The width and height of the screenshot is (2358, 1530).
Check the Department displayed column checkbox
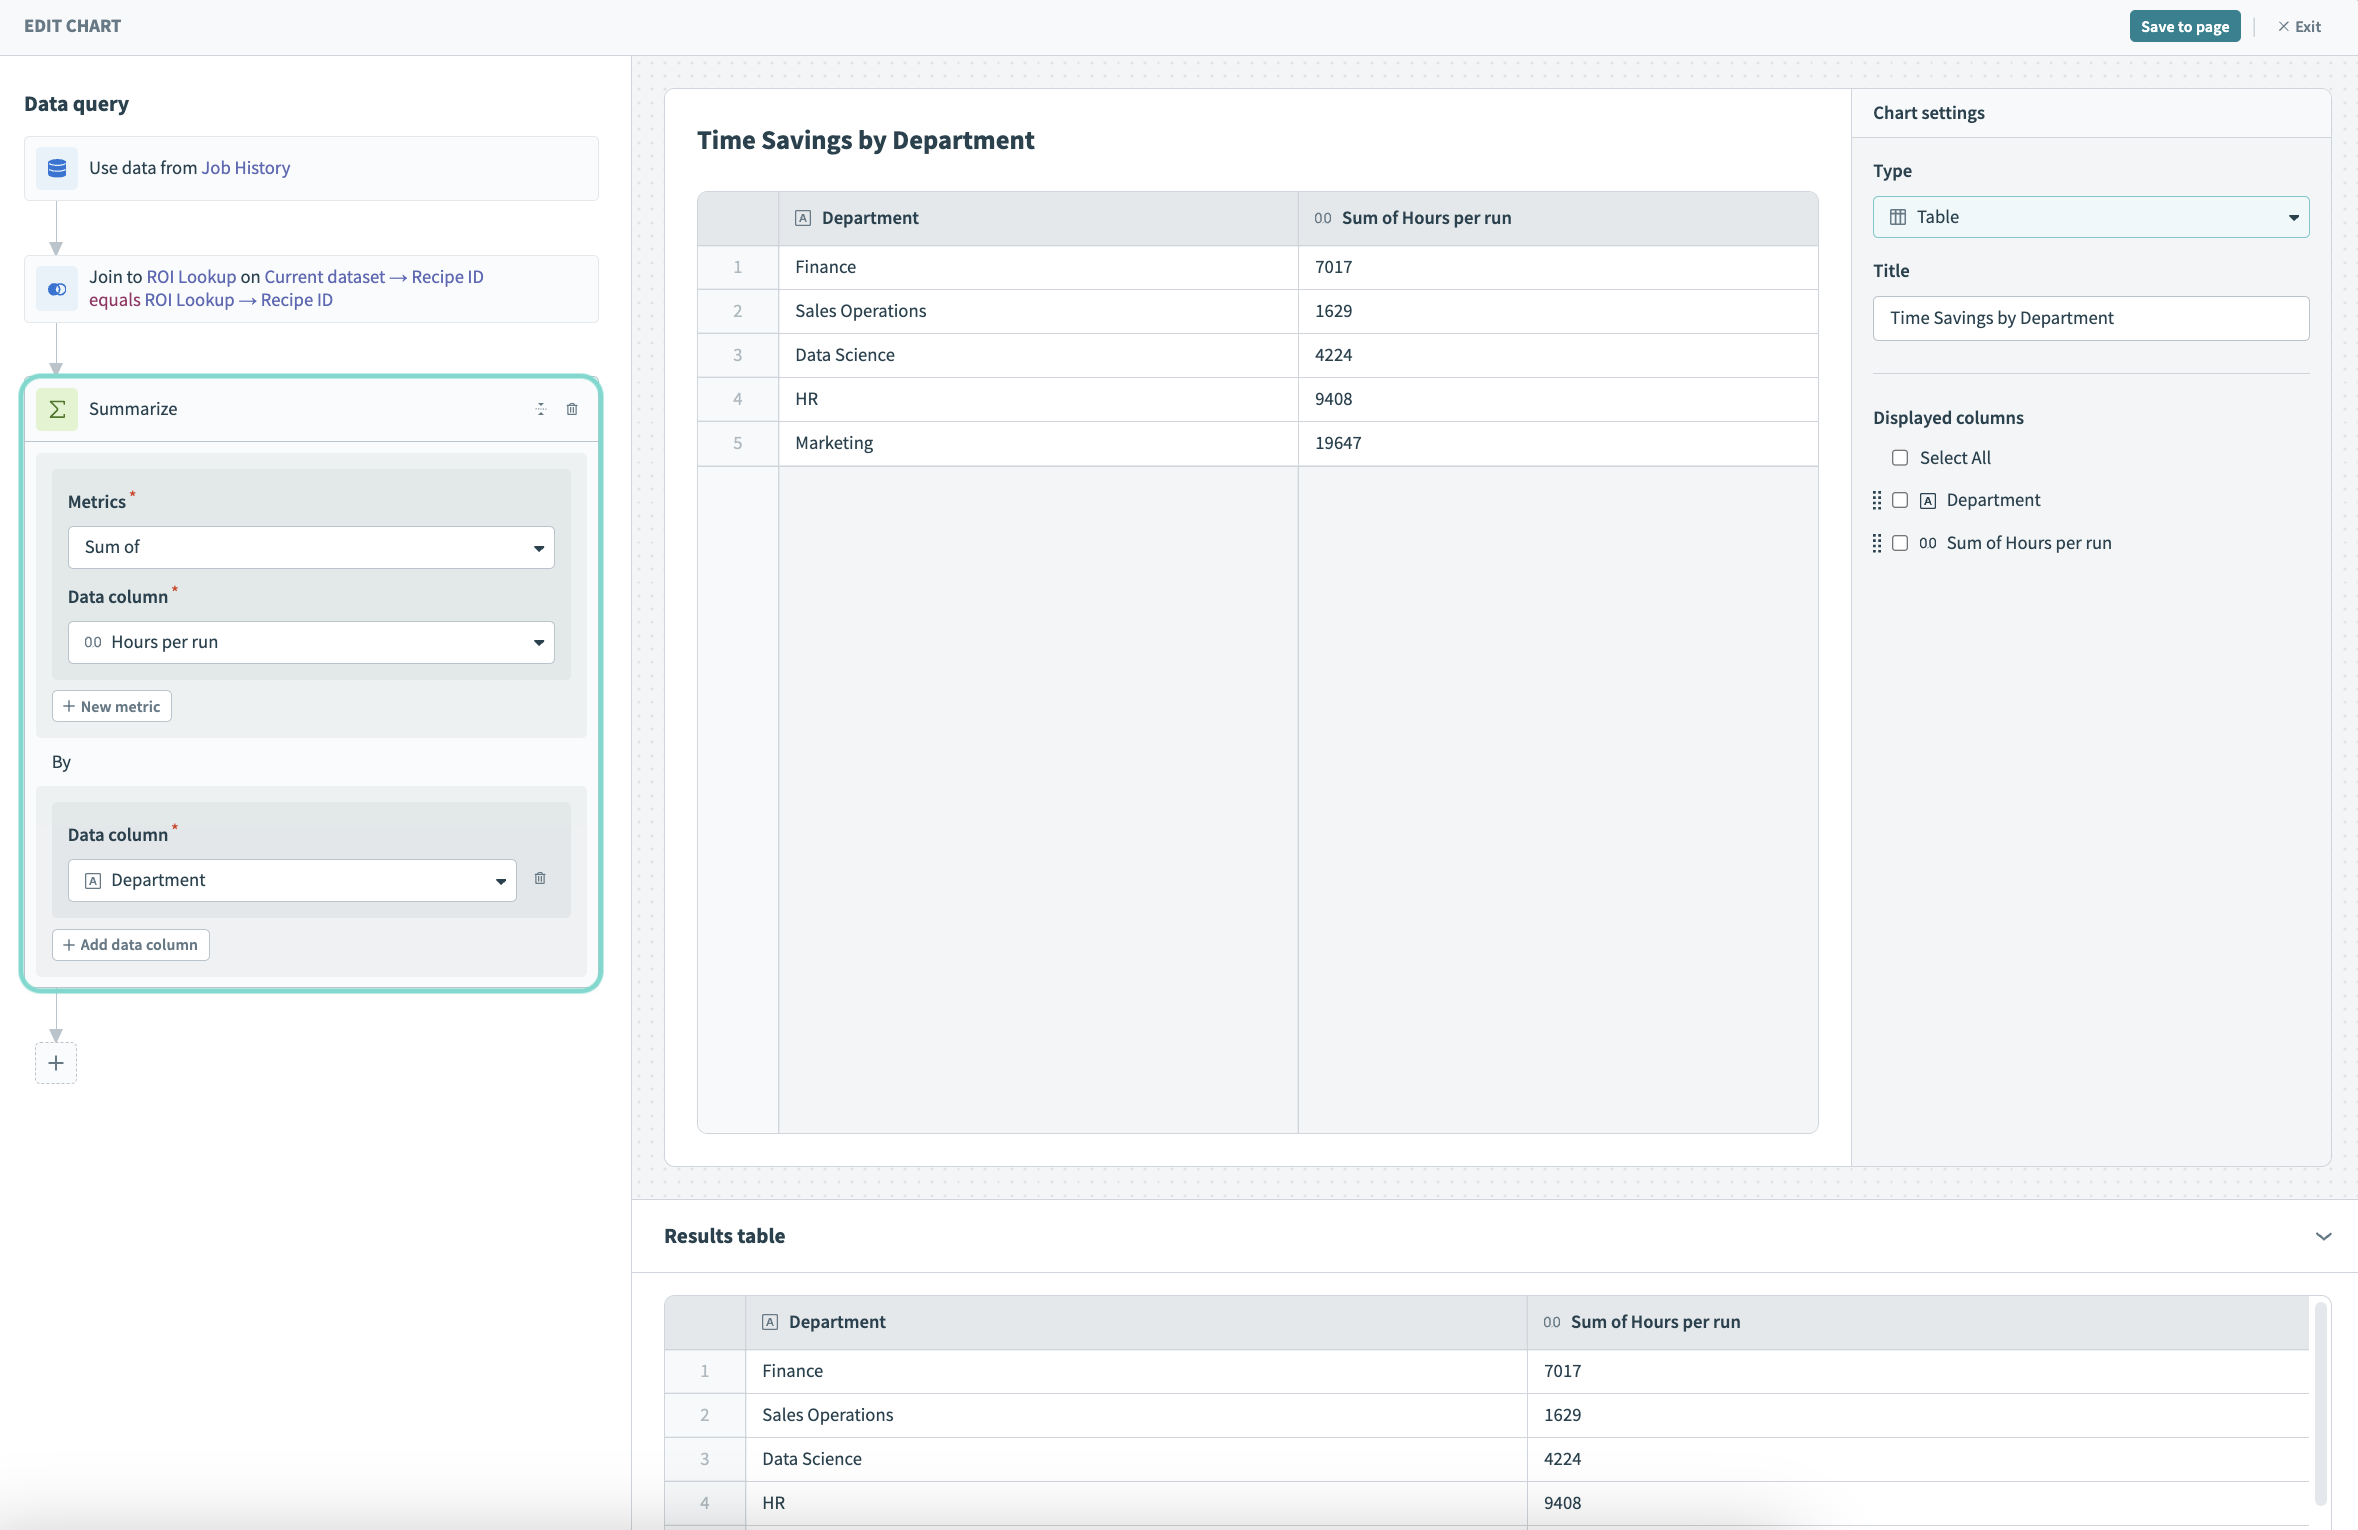pos(1901,500)
